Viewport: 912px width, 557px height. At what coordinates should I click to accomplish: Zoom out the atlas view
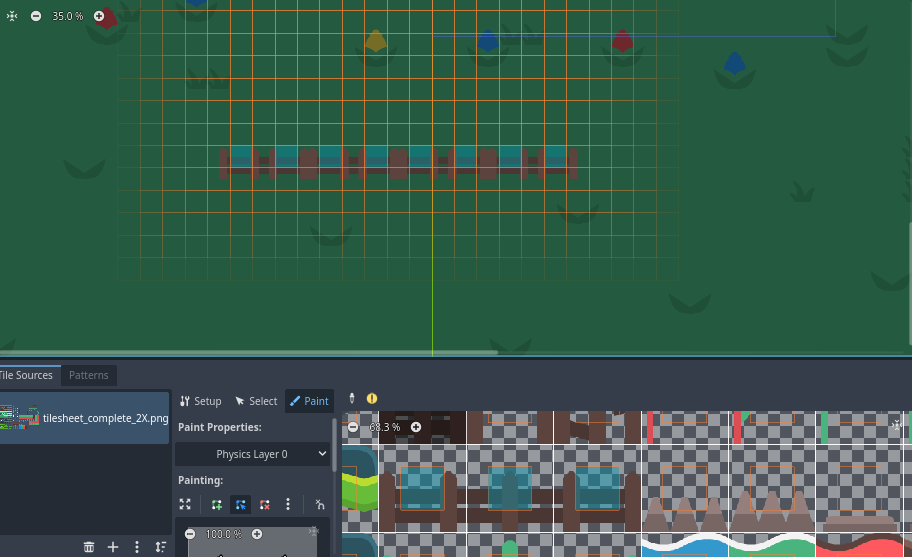click(x=353, y=427)
